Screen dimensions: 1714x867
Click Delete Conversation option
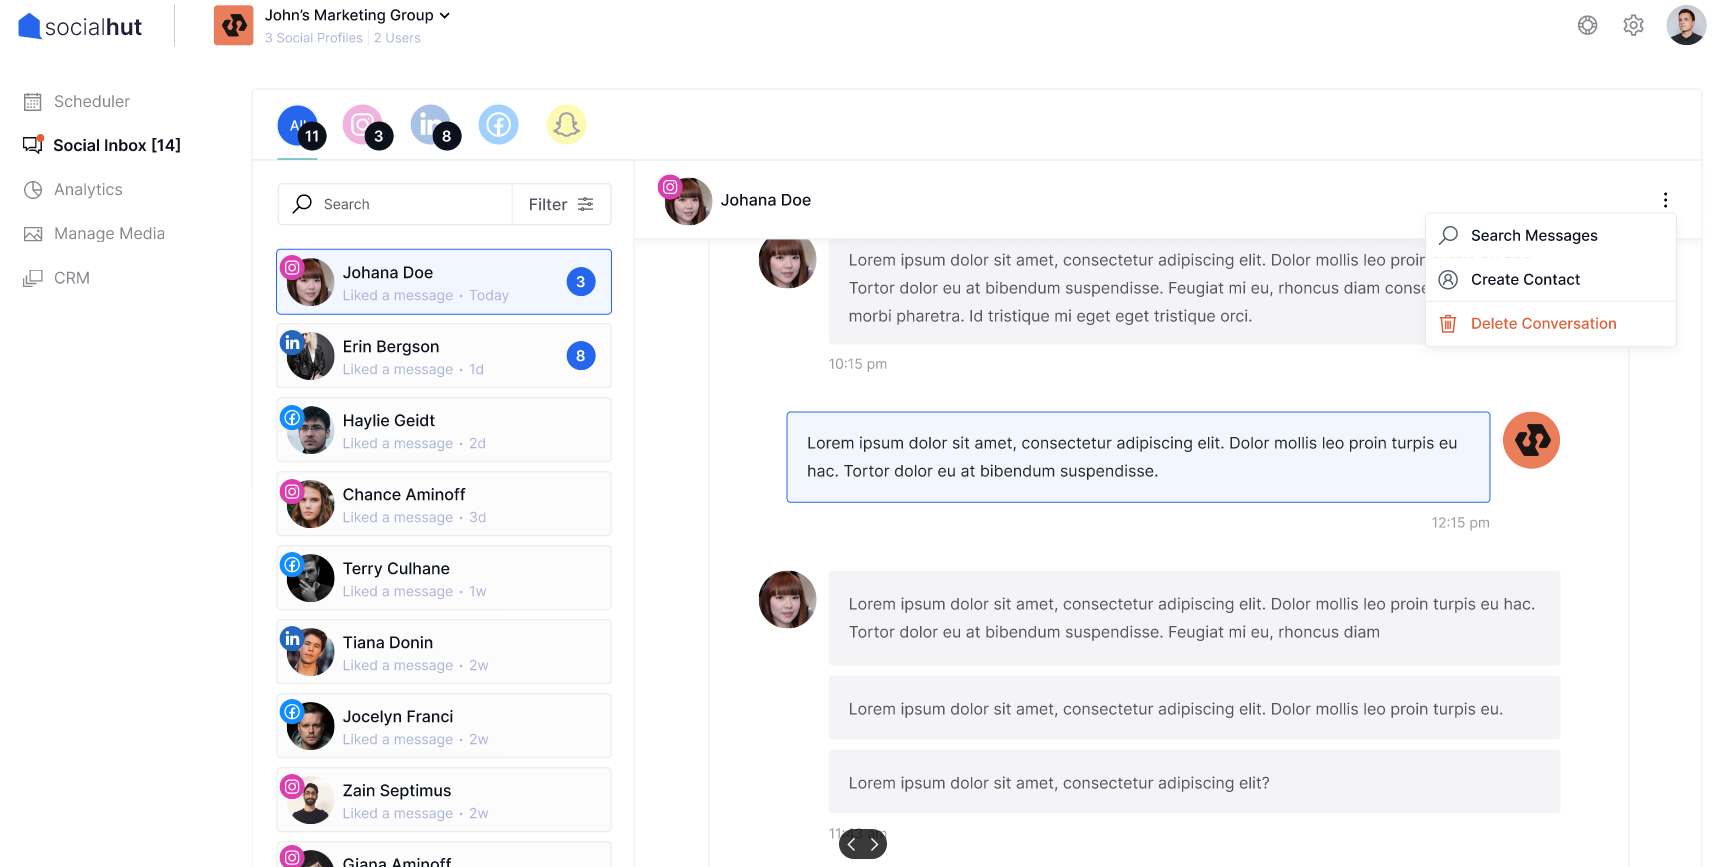point(1543,324)
